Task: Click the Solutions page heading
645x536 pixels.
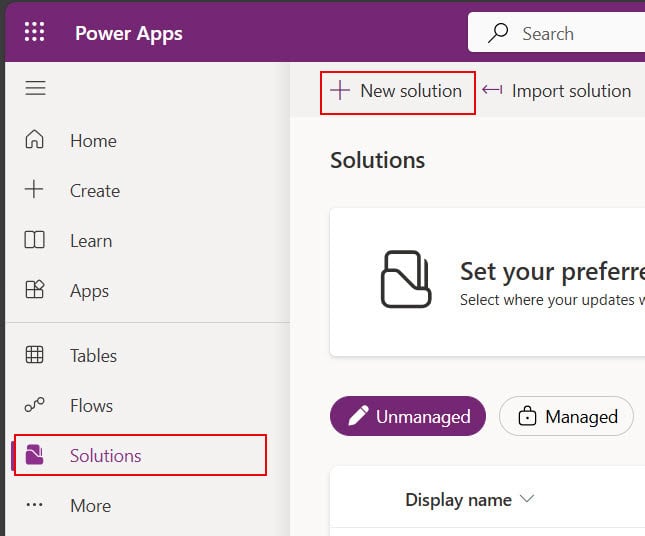Action: click(x=378, y=160)
